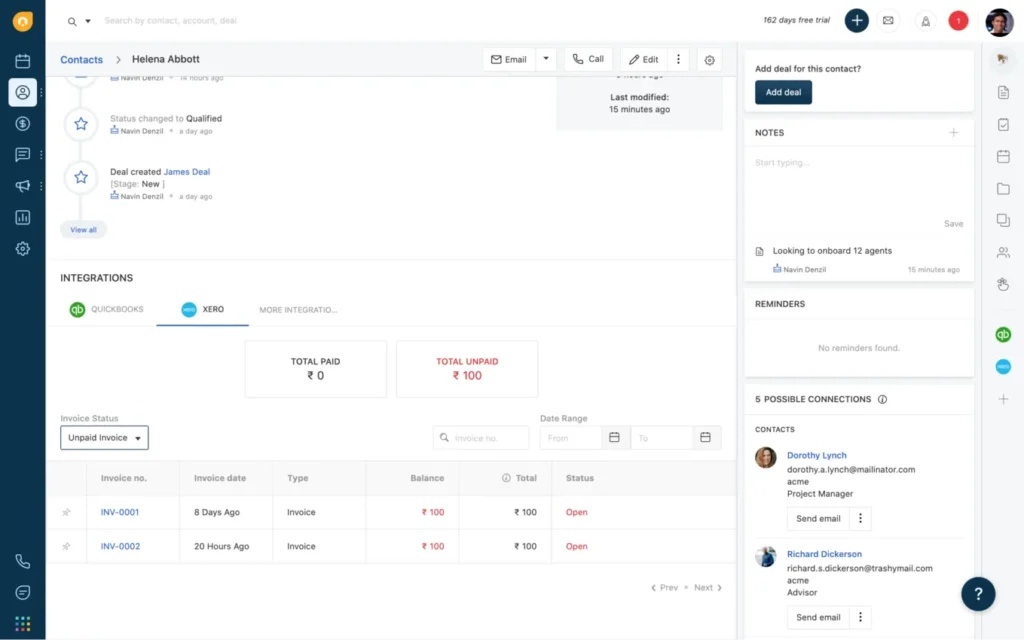Pin invoice INV-0001 row
This screenshot has height=640, width=1024.
(x=67, y=512)
